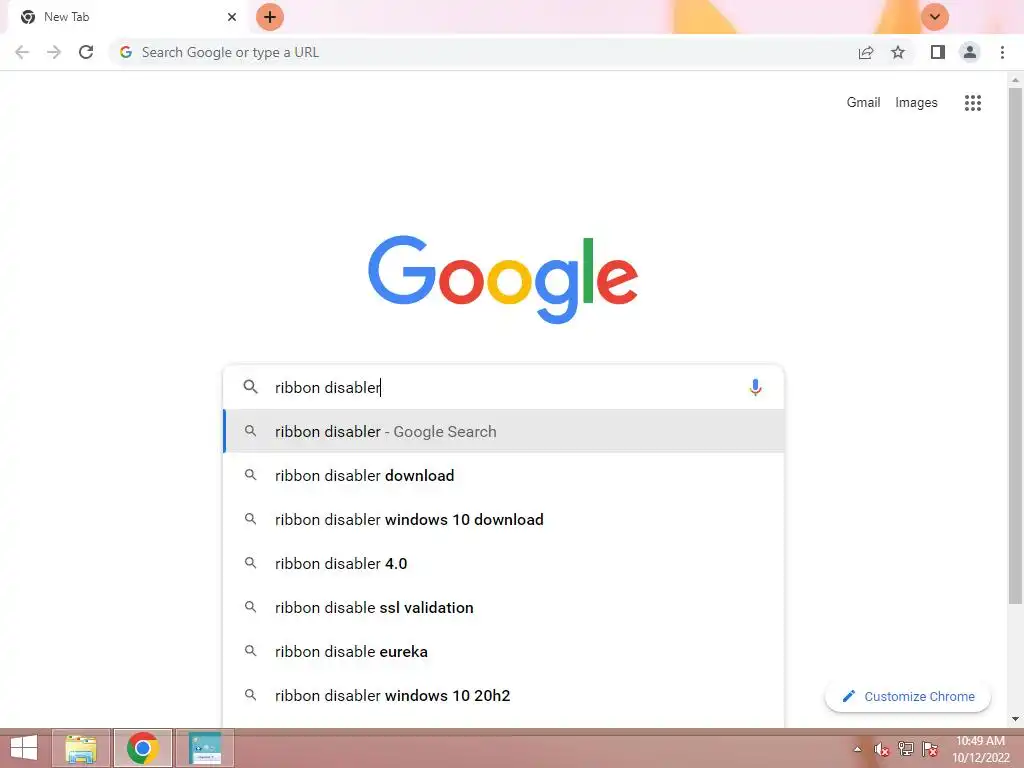
Task: Click magnifier icon beside 'ribbon disable eureka'
Action: tap(250, 651)
